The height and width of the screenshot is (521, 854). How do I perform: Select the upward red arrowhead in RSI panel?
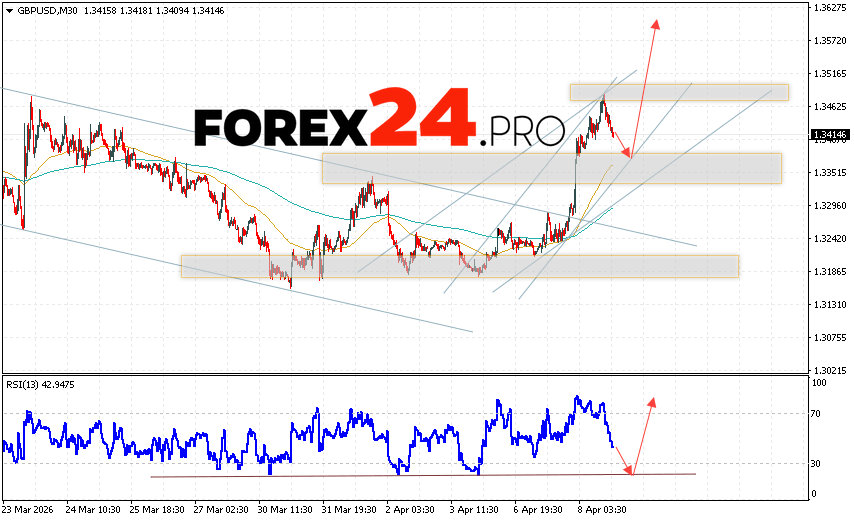point(651,402)
